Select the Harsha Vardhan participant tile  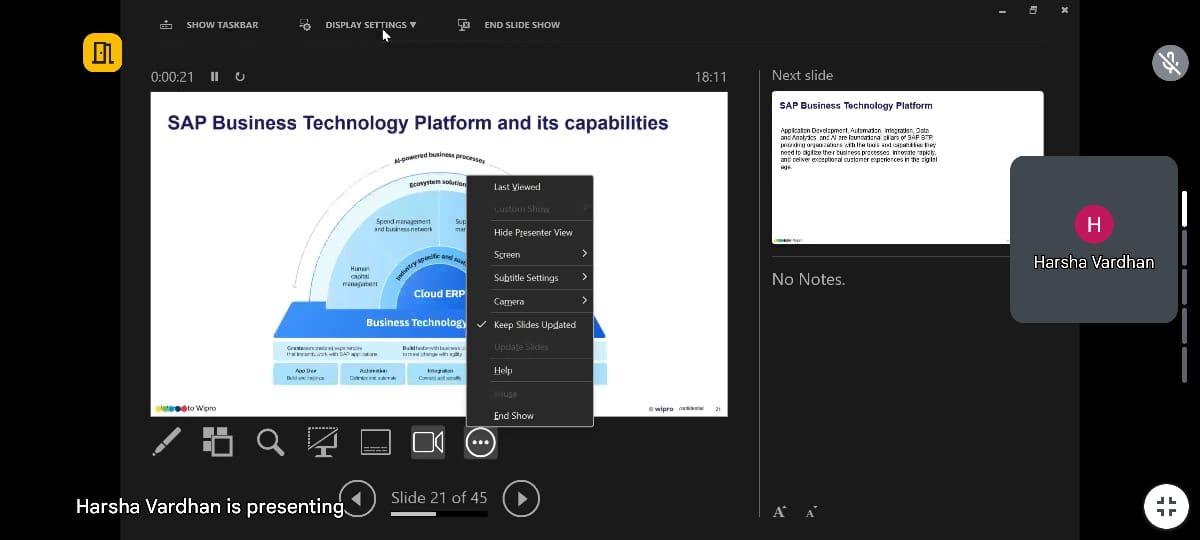click(1094, 240)
